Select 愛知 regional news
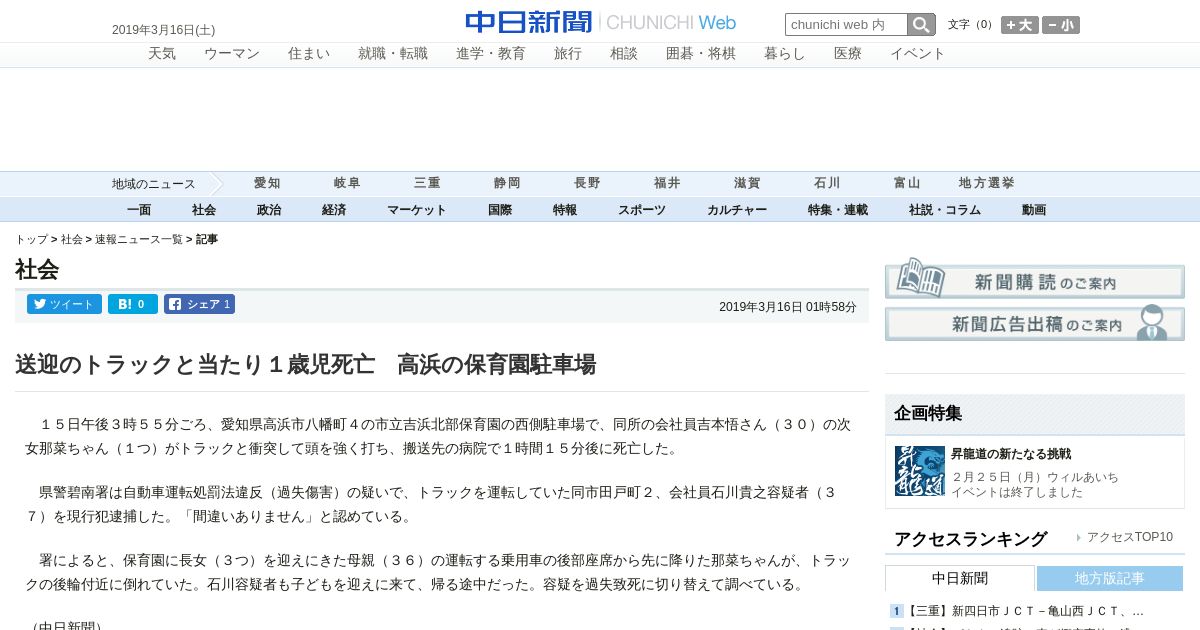1200x630 pixels. [267, 184]
